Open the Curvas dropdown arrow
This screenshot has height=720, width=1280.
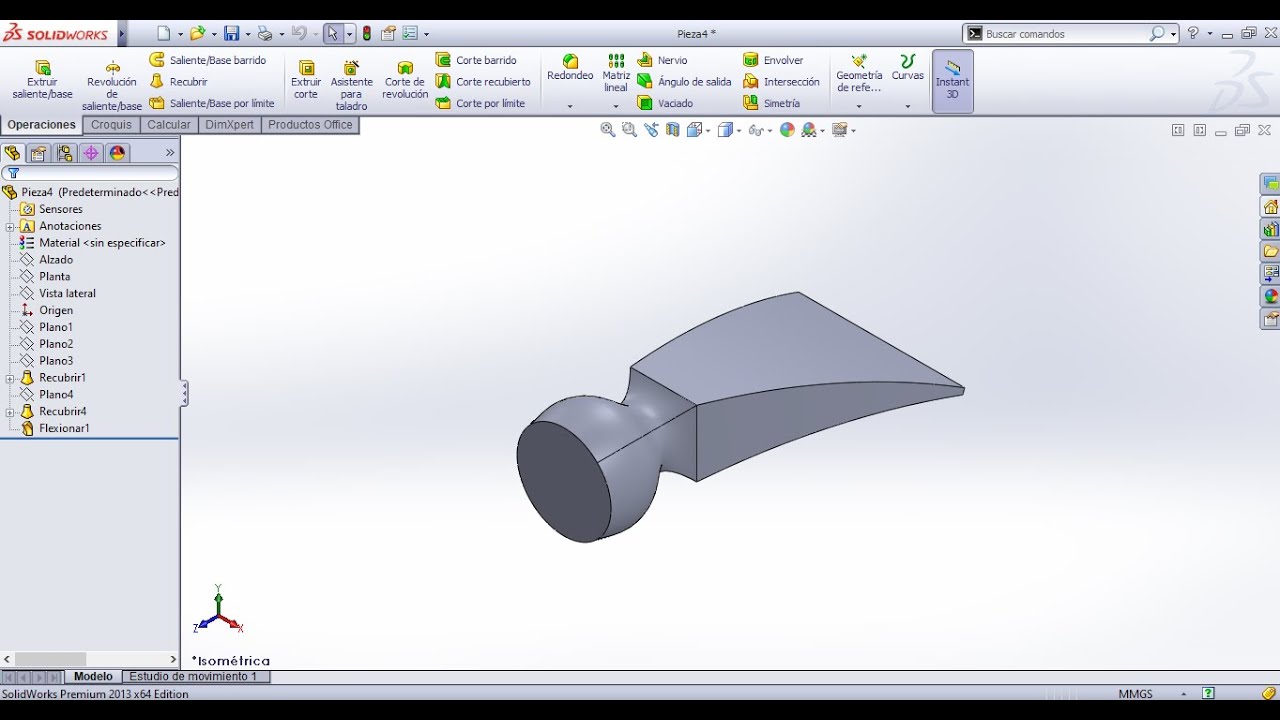908,106
